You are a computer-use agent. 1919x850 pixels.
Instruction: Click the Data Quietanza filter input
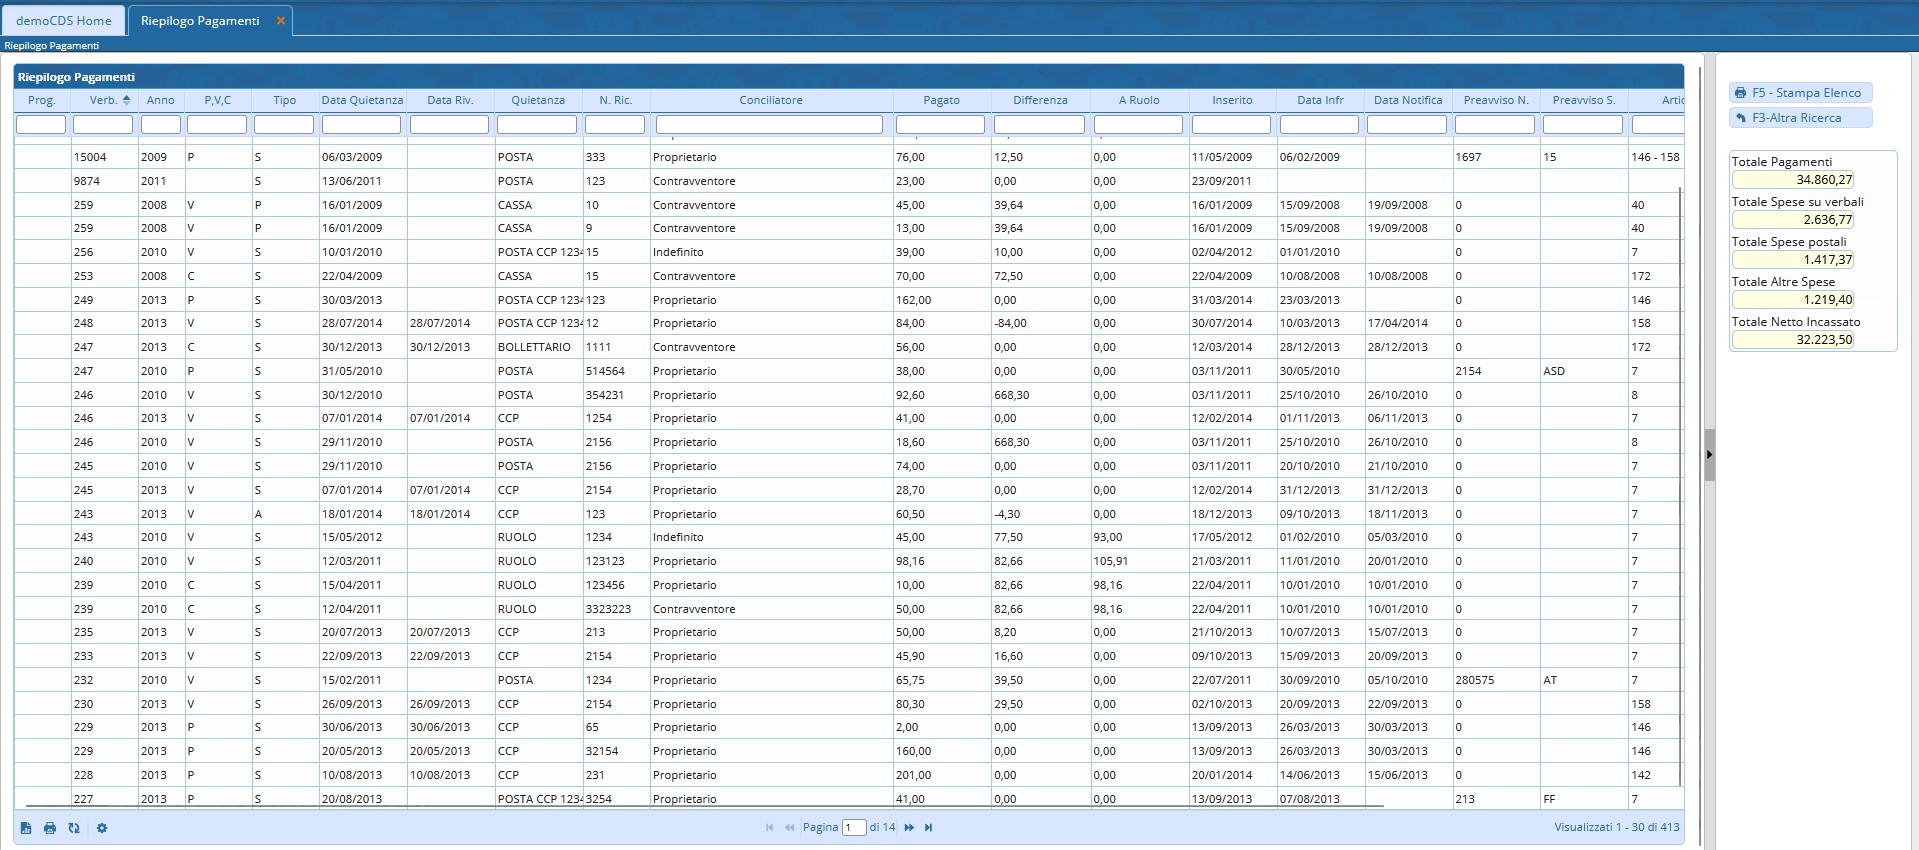click(361, 125)
